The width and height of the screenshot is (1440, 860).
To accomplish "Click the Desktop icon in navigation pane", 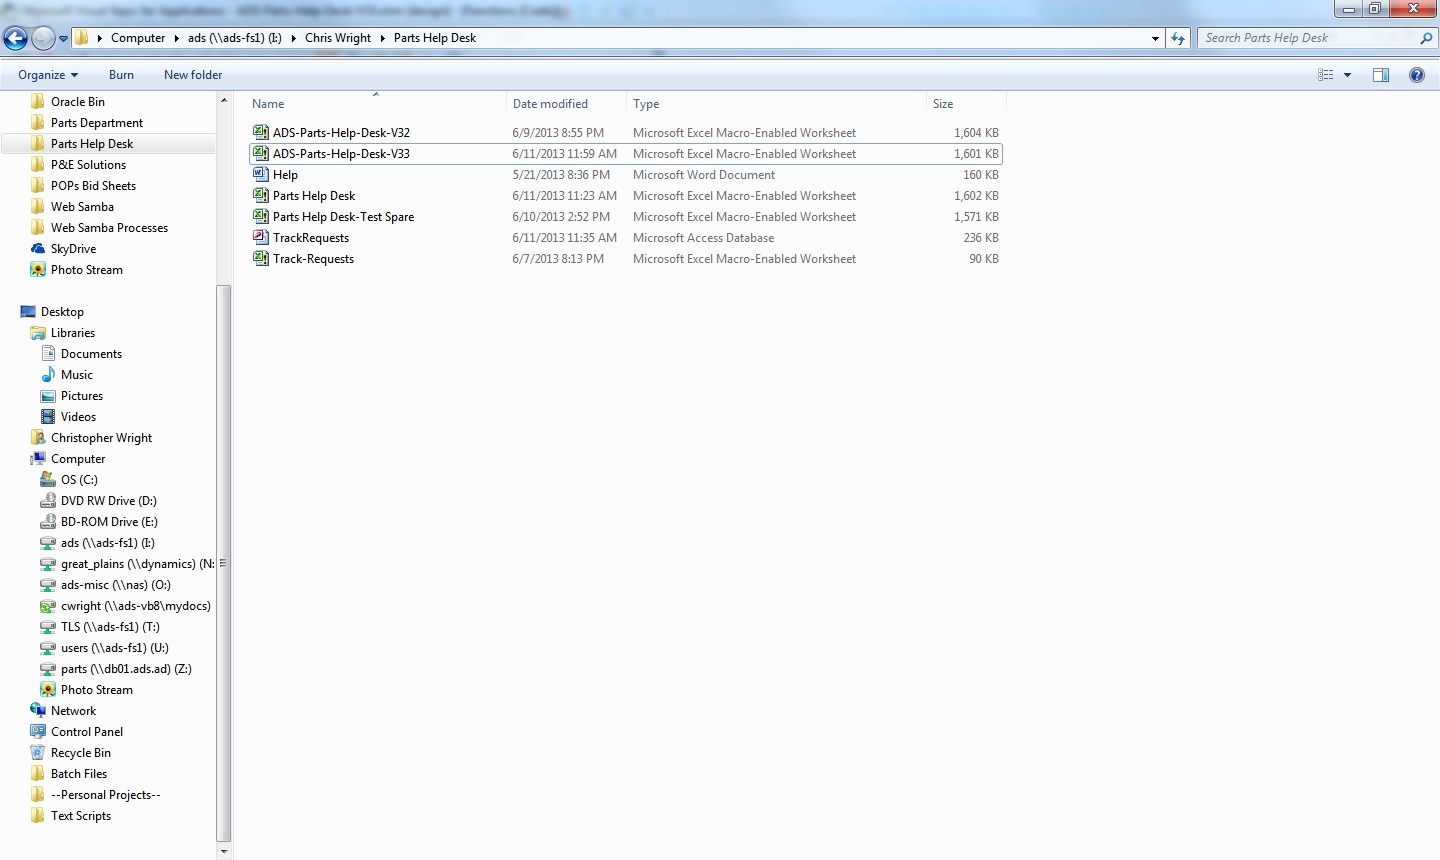I will (28, 311).
